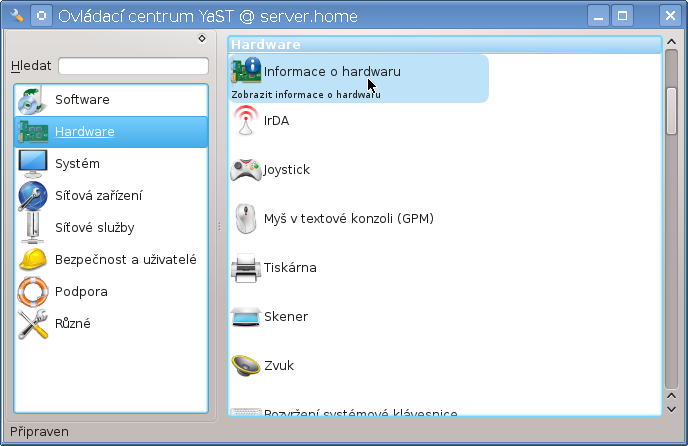Launch the Joystick module text
Viewport: 688px width, 446px height.
click(287, 170)
